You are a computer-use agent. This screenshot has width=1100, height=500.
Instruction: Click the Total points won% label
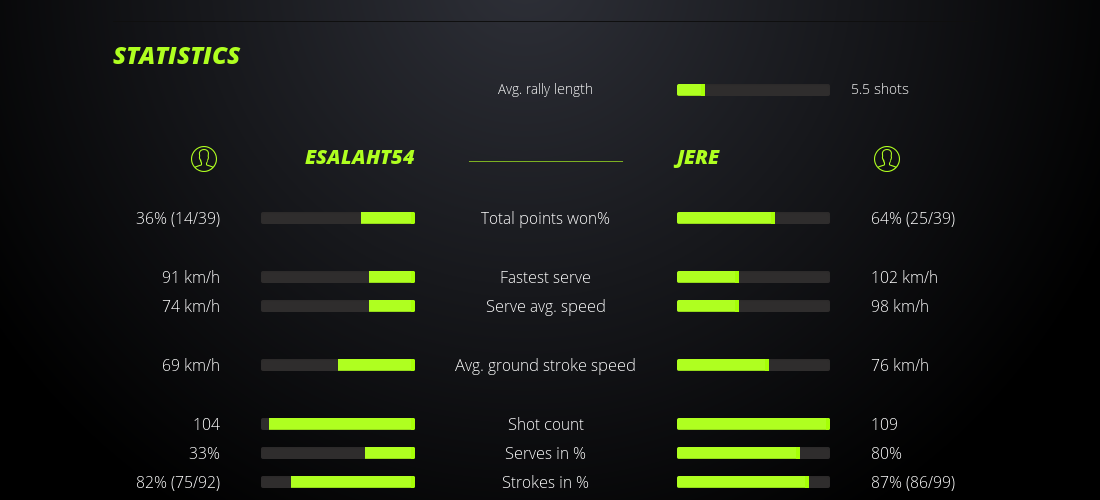[545, 218]
